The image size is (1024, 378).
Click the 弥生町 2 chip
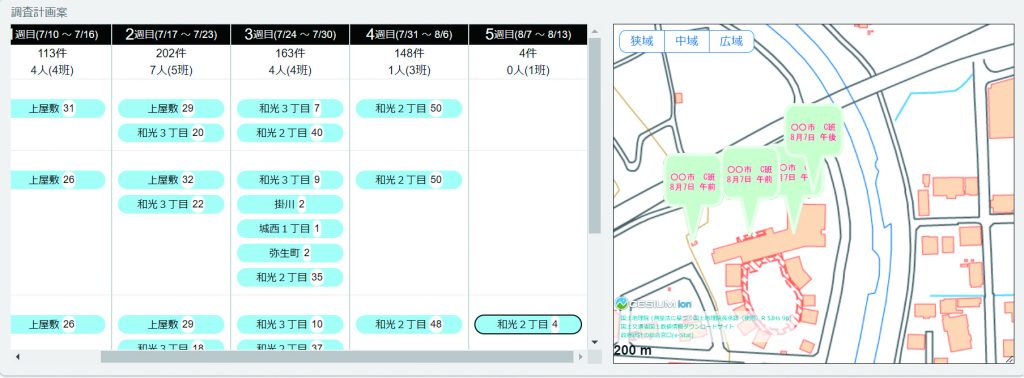pyautogui.click(x=290, y=253)
